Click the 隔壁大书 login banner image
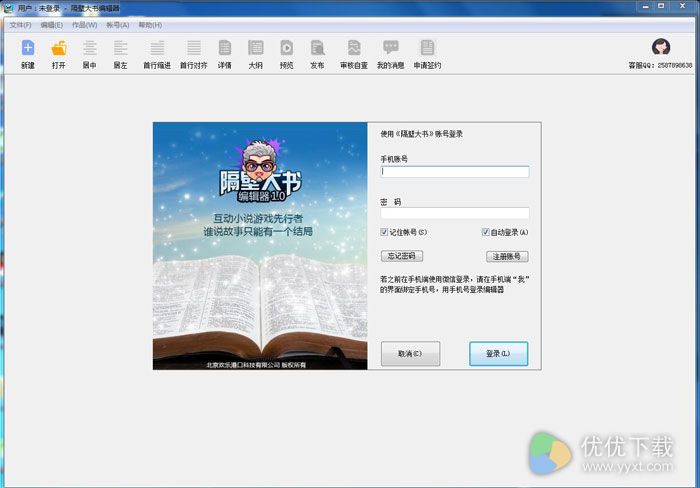 click(260, 246)
